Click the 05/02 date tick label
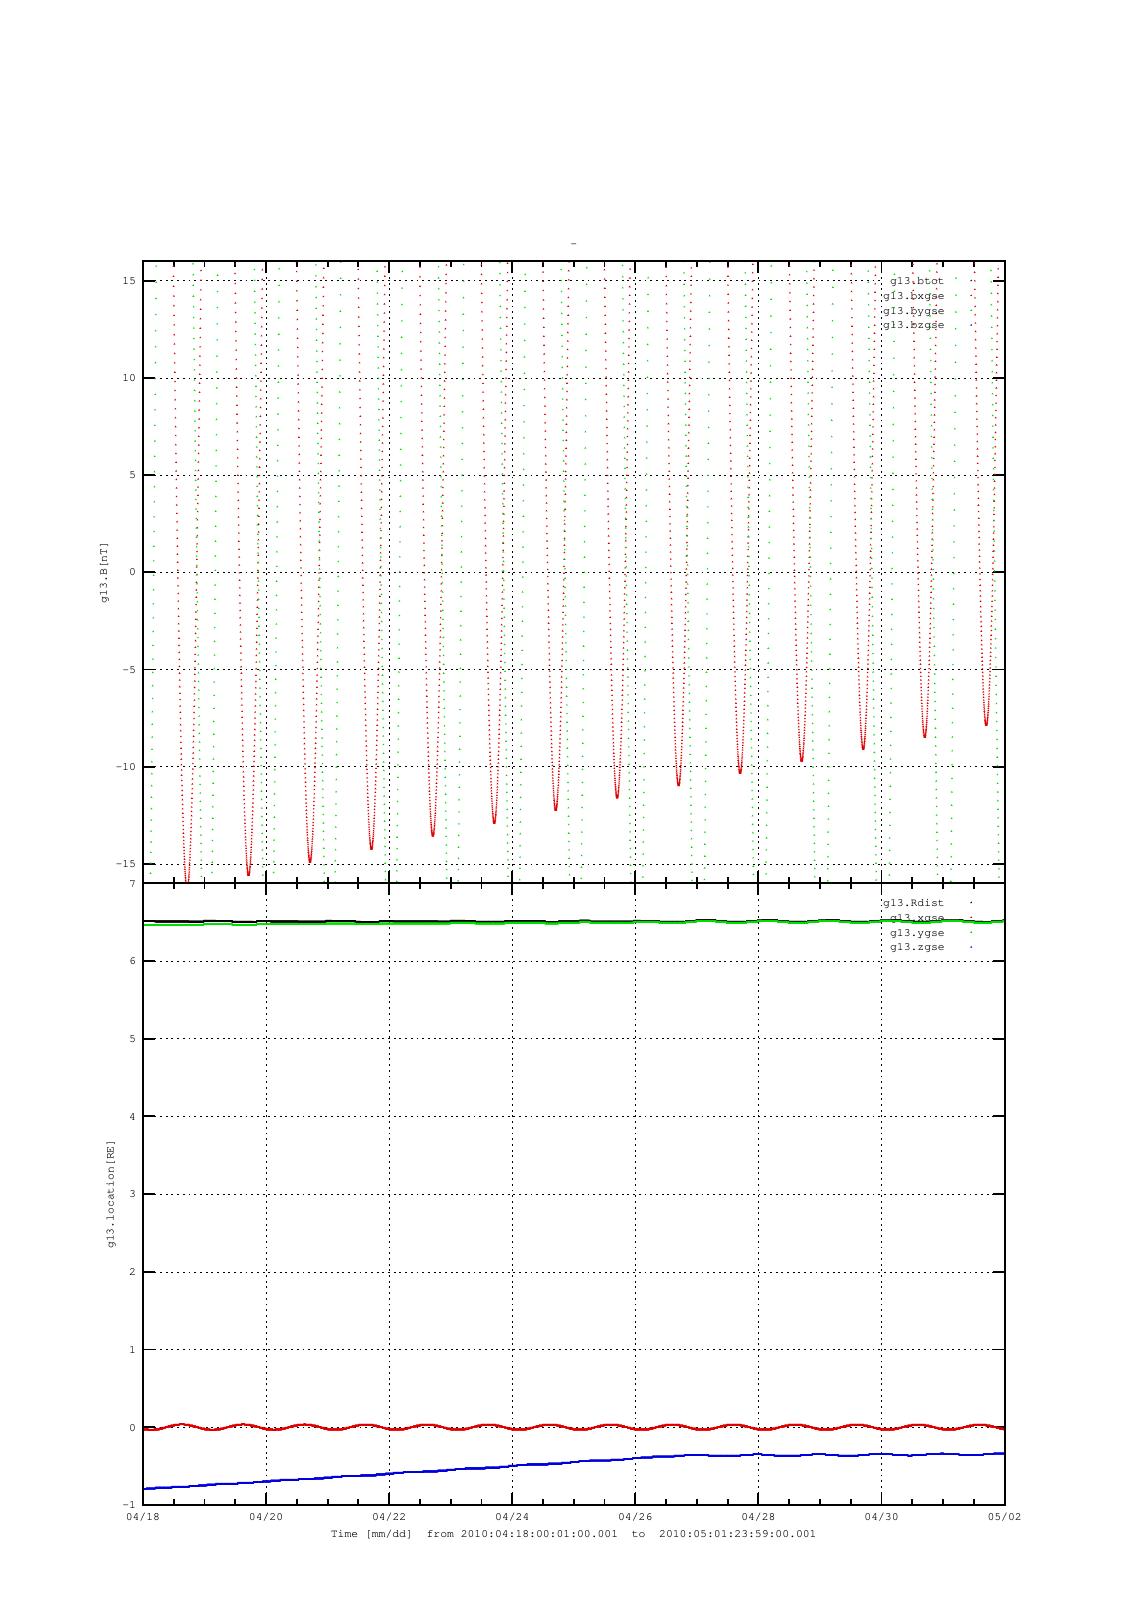Screen dimensions: 1131x1600 coord(1004,1517)
